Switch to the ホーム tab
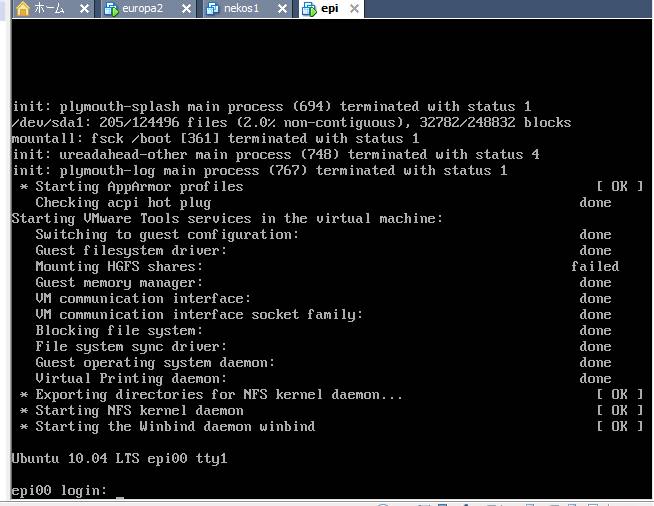654x506 pixels. click(49, 9)
